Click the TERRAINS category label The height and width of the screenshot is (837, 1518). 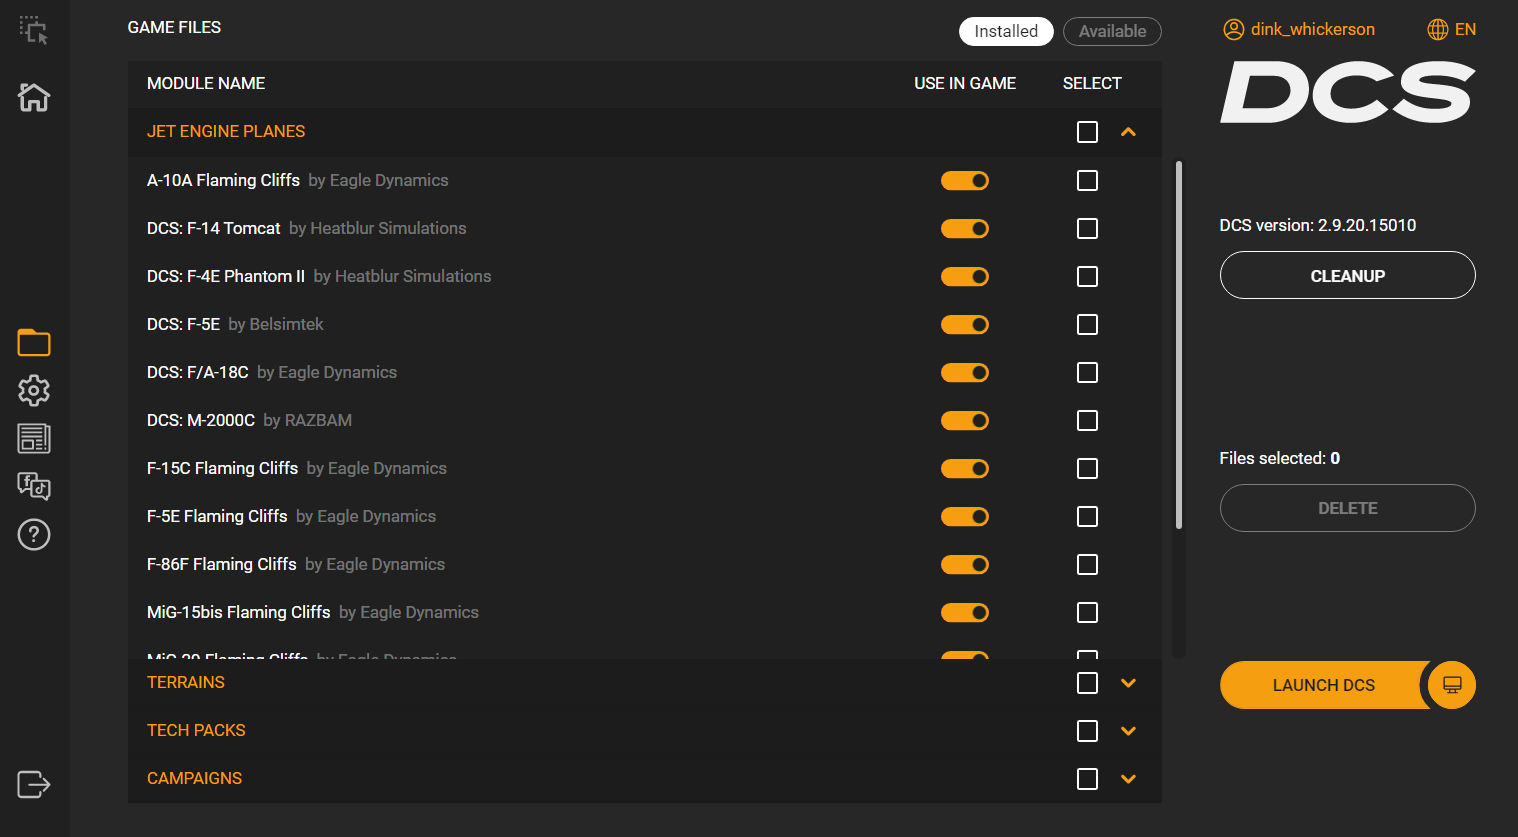click(186, 682)
